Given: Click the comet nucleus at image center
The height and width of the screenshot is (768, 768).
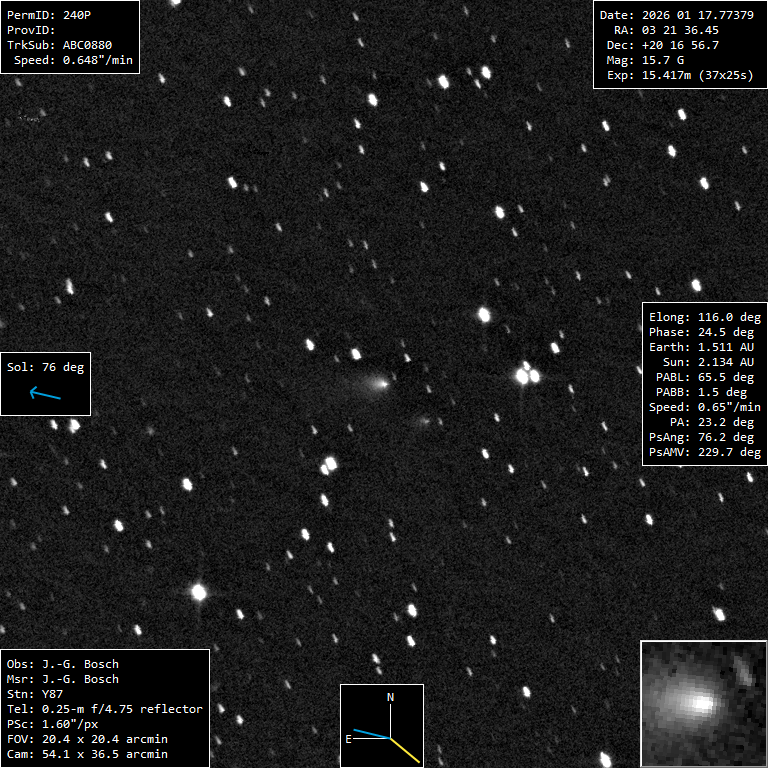Looking at the screenshot, I should coord(383,381).
